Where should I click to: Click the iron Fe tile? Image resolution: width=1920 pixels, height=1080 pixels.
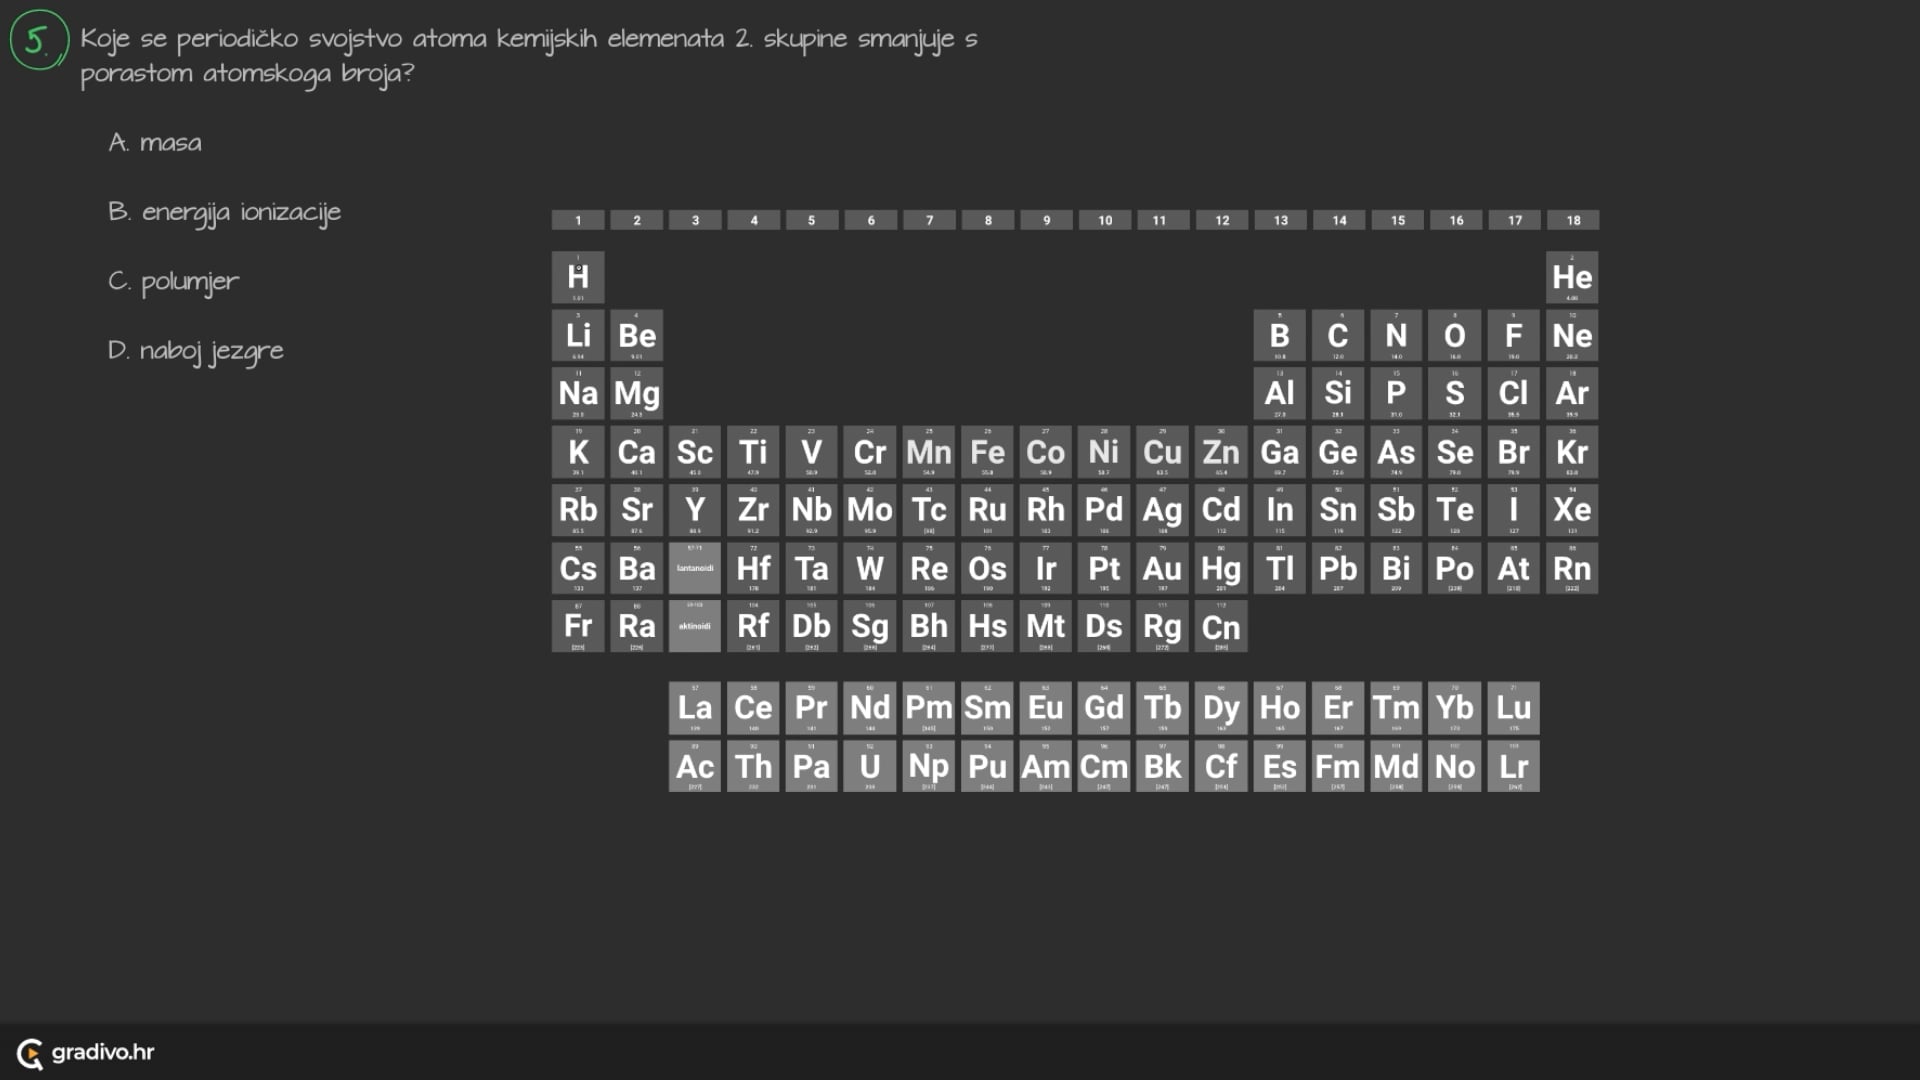coord(988,452)
